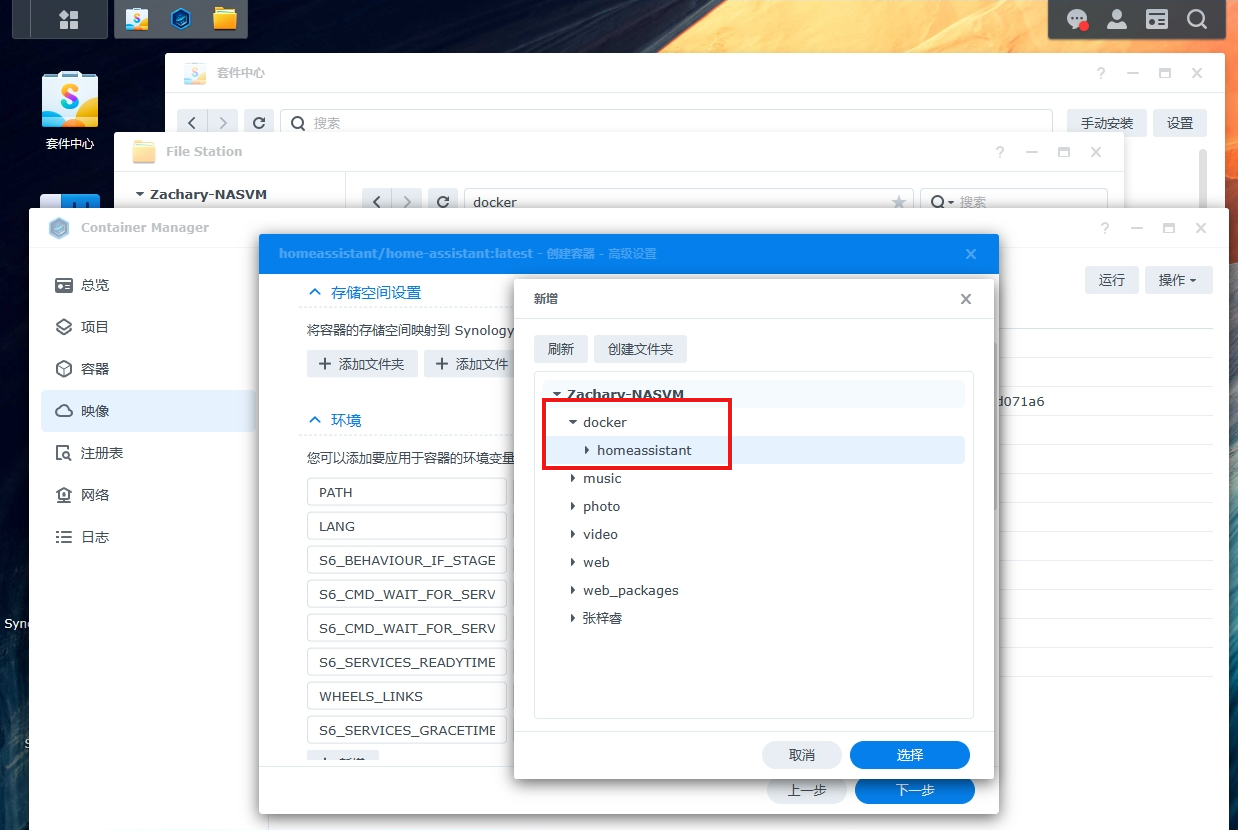Collapse the Zachary-NASVM root in dialog tree

click(557, 394)
